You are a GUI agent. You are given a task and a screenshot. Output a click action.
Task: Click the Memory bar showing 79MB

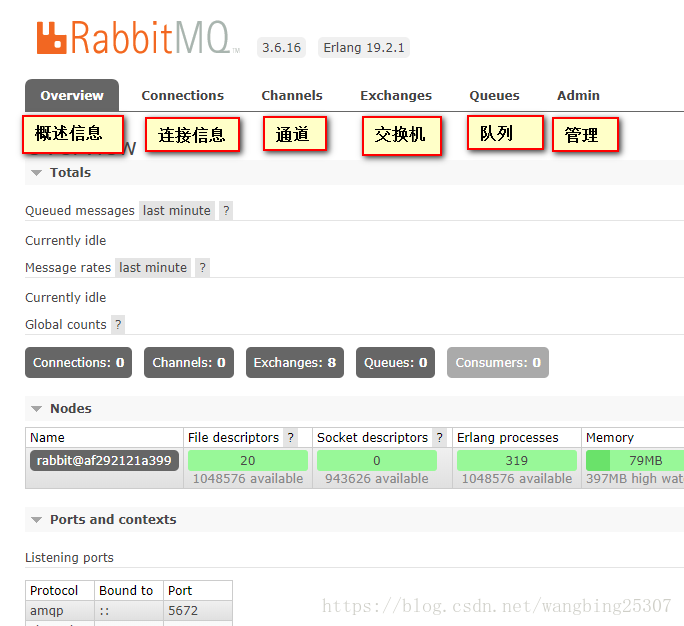(635, 461)
